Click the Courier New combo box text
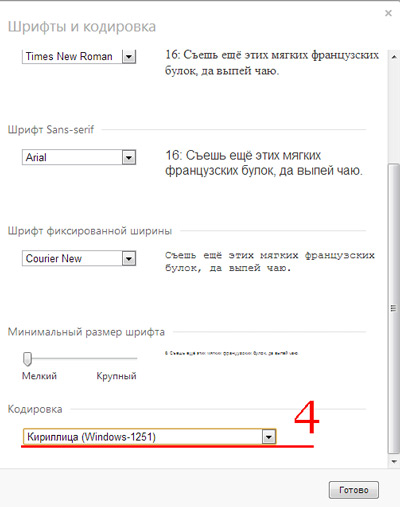Viewport: 400px width, 507px height. coord(72,258)
